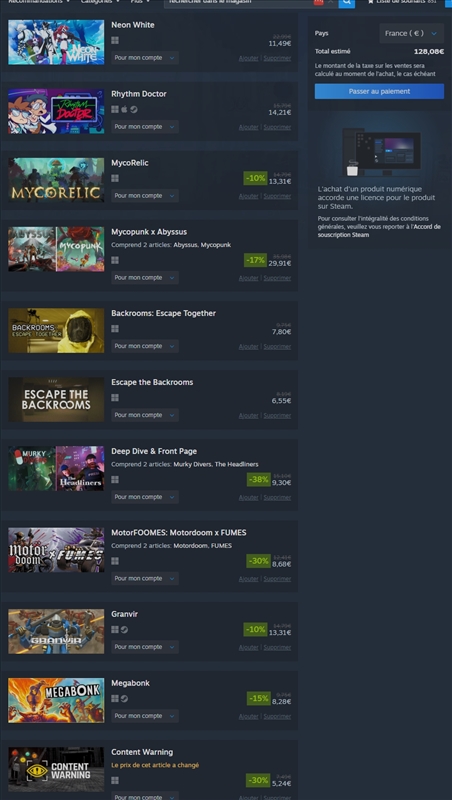Image resolution: width=452 pixels, height=800 pixels.
Task: Click the Apple platform icon under Rhythm Doctor
Action: pos(124,109)
